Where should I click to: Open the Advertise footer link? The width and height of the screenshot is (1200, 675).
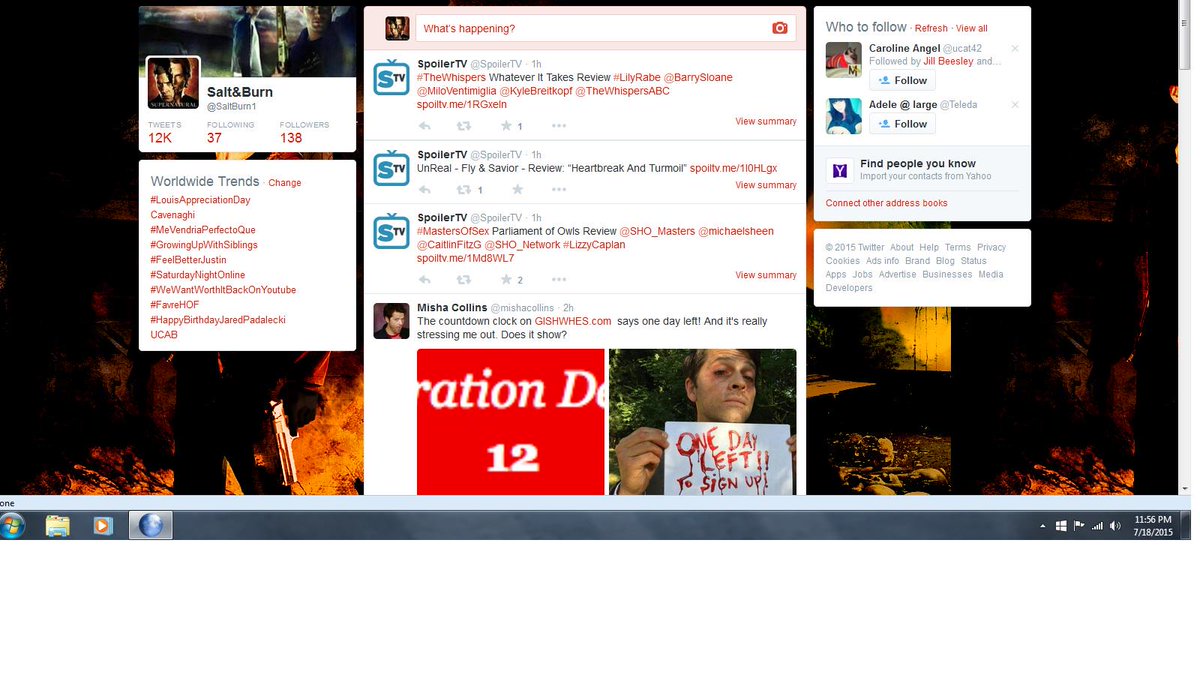tap(897, 274)
